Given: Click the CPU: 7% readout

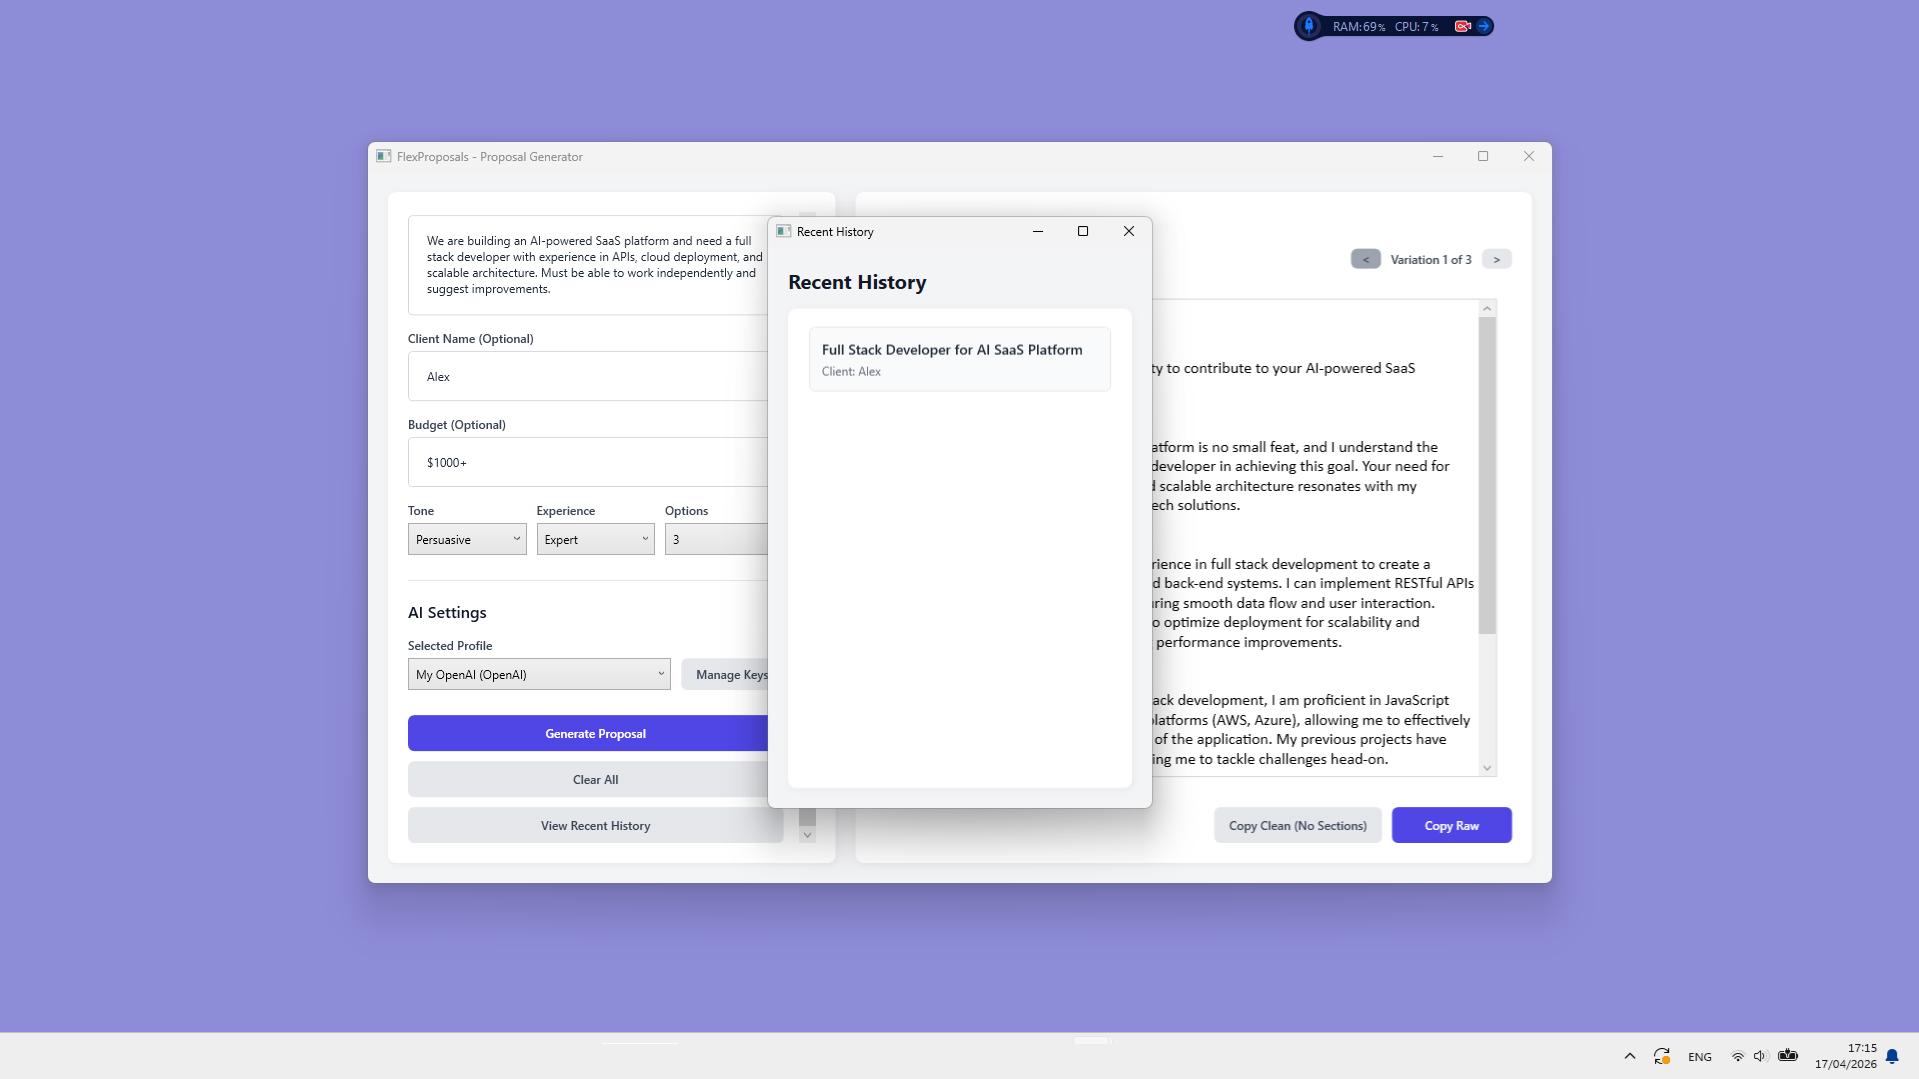Looking at the screenshot, I should tap(1416, 27).
